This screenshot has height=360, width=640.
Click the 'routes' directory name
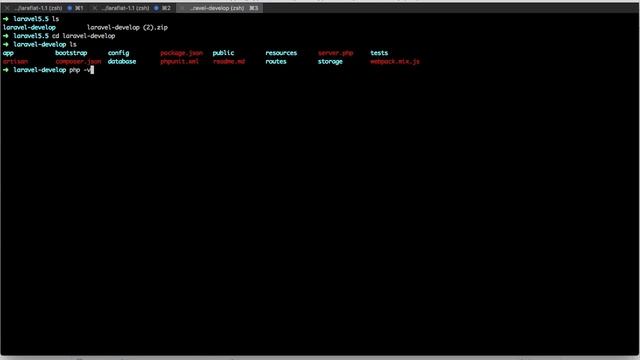click(276, 62)
